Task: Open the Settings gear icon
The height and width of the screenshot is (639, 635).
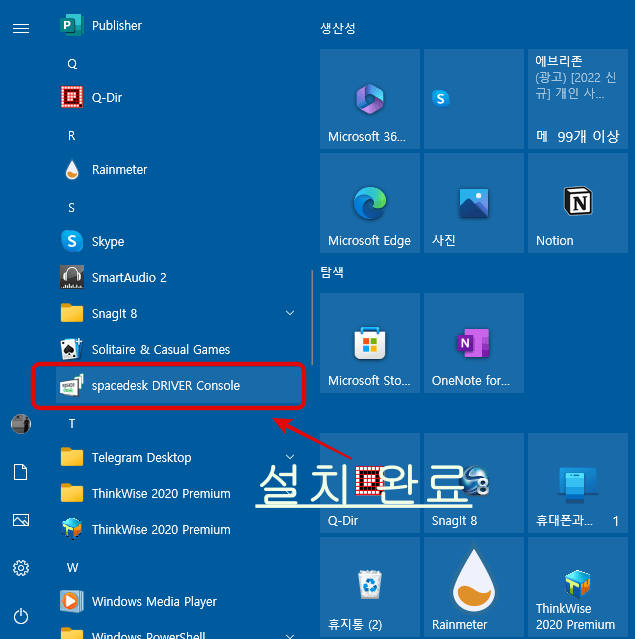Action: pos(21,568)
